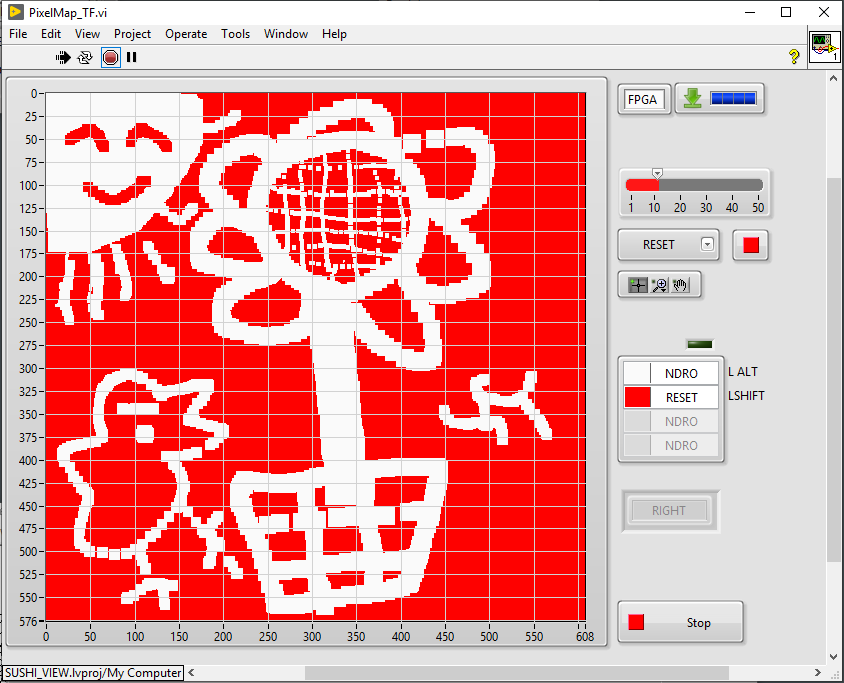Click the slider scale value 50
The width and height of the screenshot is (844, 683).
758,208
